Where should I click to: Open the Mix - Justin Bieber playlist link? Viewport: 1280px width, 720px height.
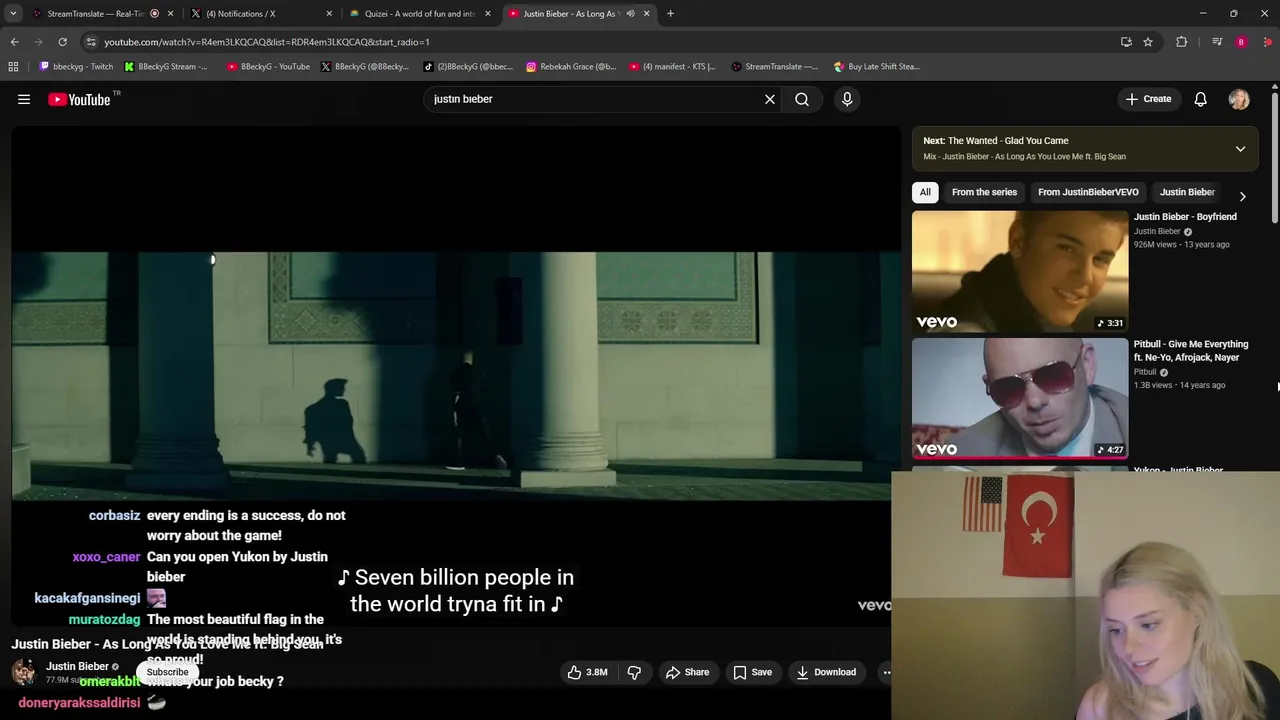tap(1024, 157)
